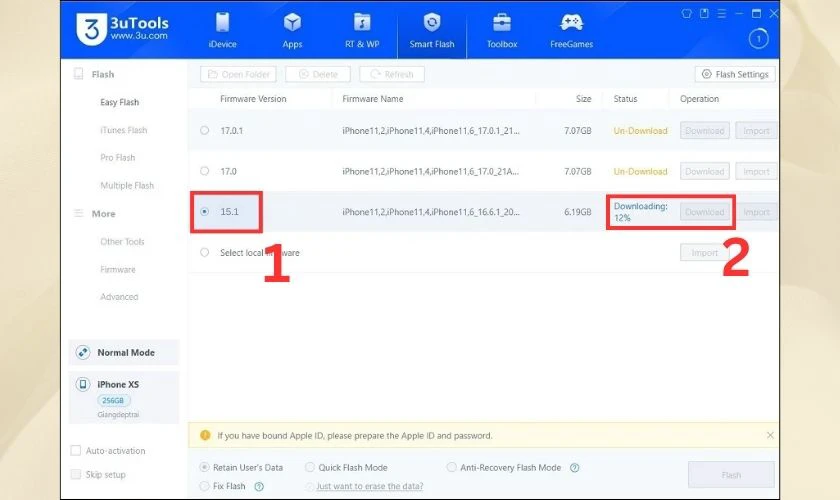840x500 pixels.
Task: Dismiss the Apple ID warning banner
Action: point(770,436)
